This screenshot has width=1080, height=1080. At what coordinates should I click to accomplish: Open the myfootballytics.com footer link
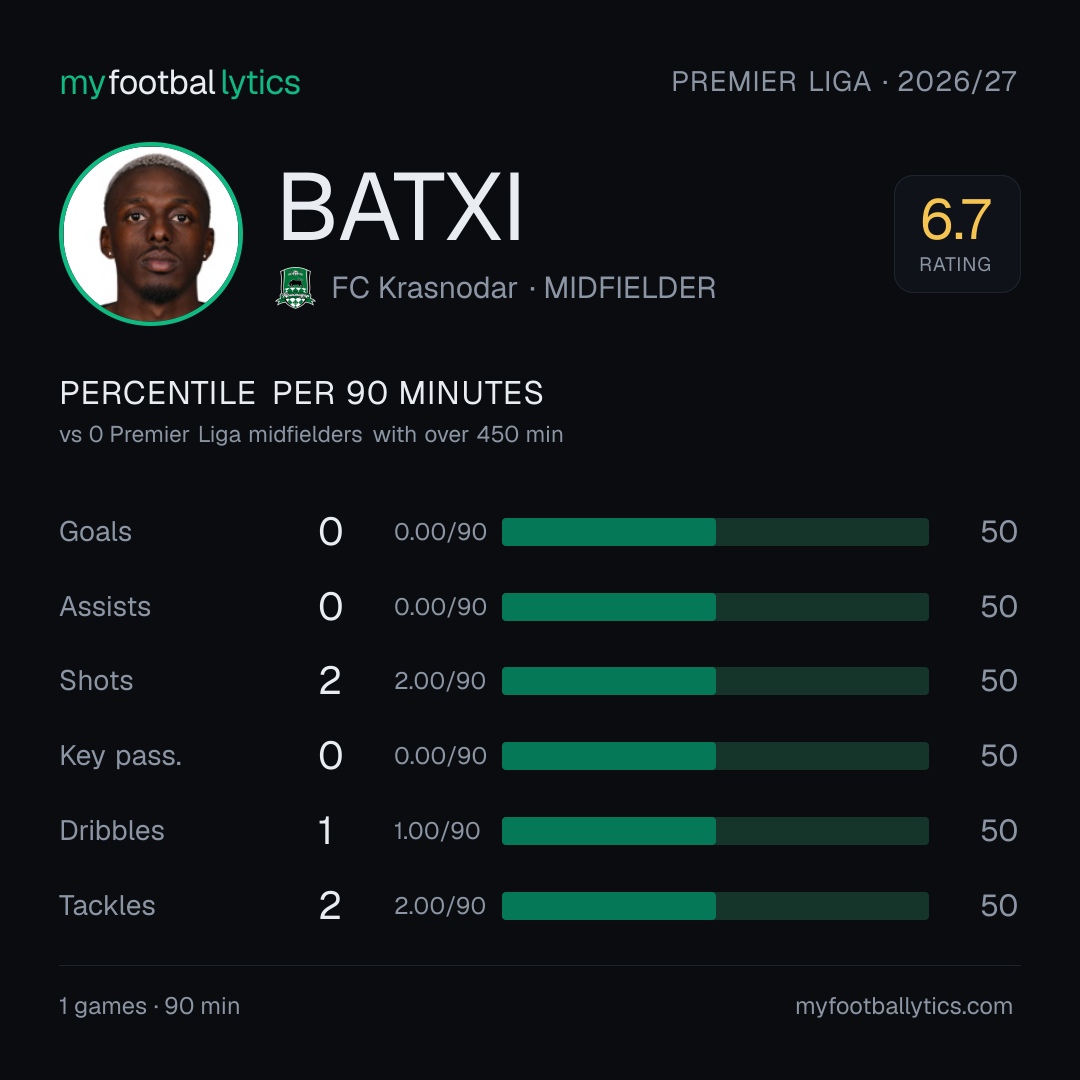coord(904,1006)
